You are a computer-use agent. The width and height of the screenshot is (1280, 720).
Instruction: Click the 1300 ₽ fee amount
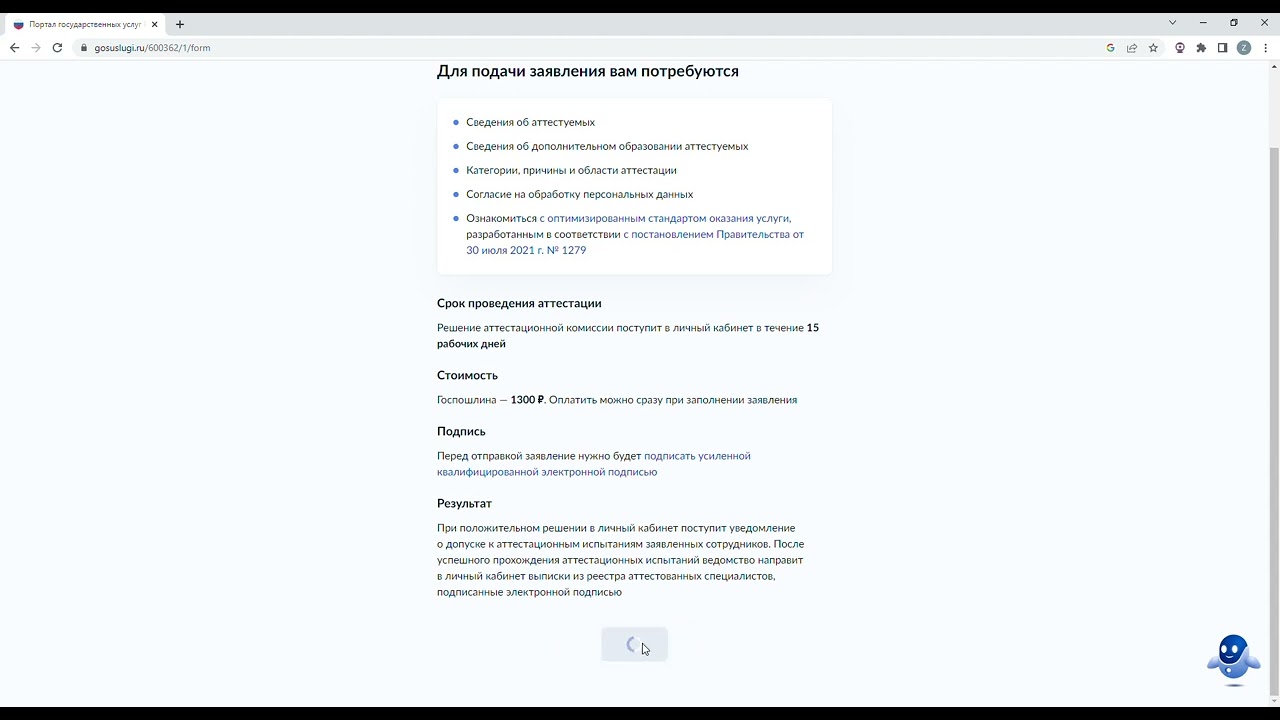tap(527, 400)
